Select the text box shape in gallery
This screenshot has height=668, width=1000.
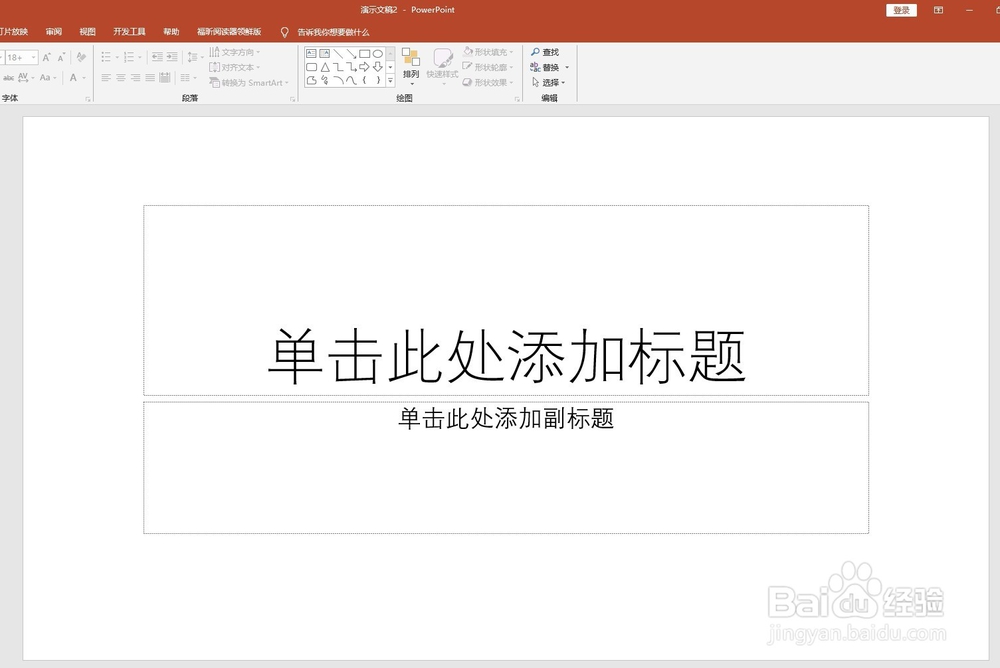pyautogui.click(x=311, y=54)
